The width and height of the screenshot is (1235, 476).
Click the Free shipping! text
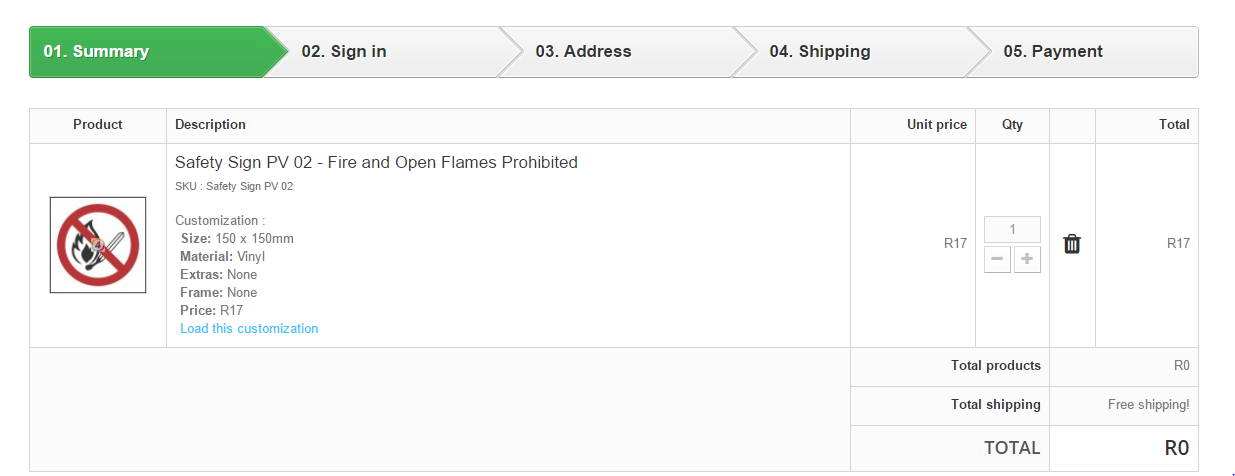(x=1148, y=405)
